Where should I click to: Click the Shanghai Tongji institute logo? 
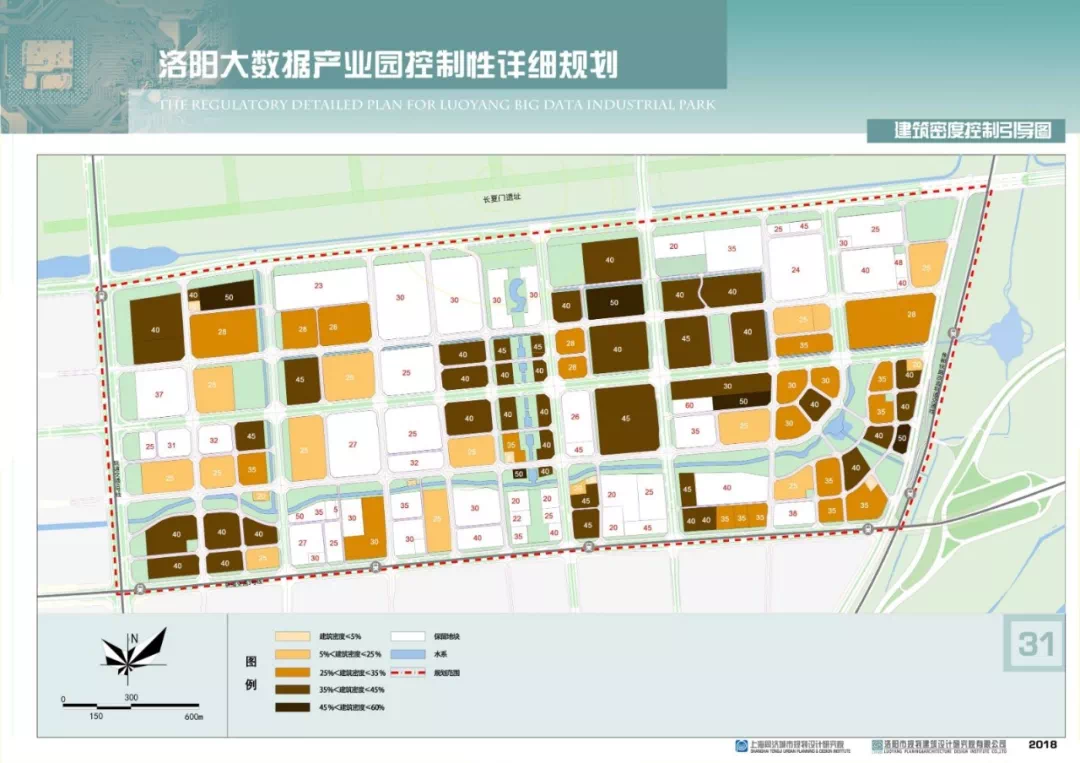tap(741, 745)
